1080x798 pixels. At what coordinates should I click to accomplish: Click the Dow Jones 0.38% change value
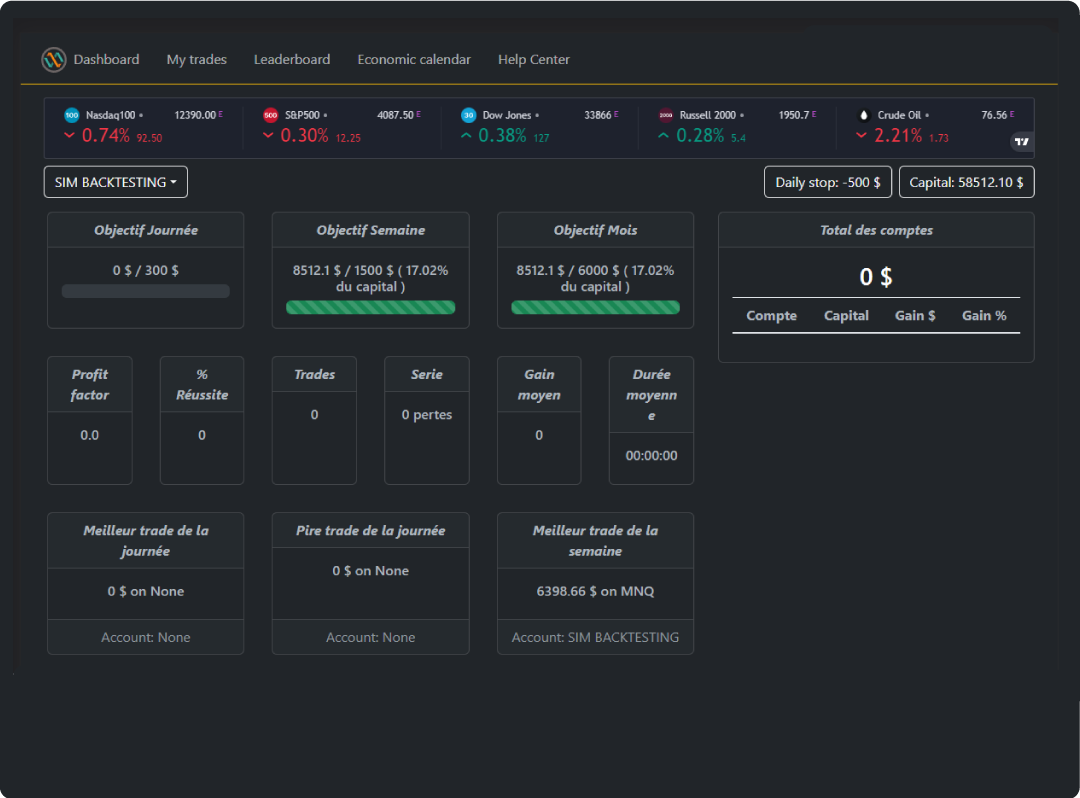point(502,136)
